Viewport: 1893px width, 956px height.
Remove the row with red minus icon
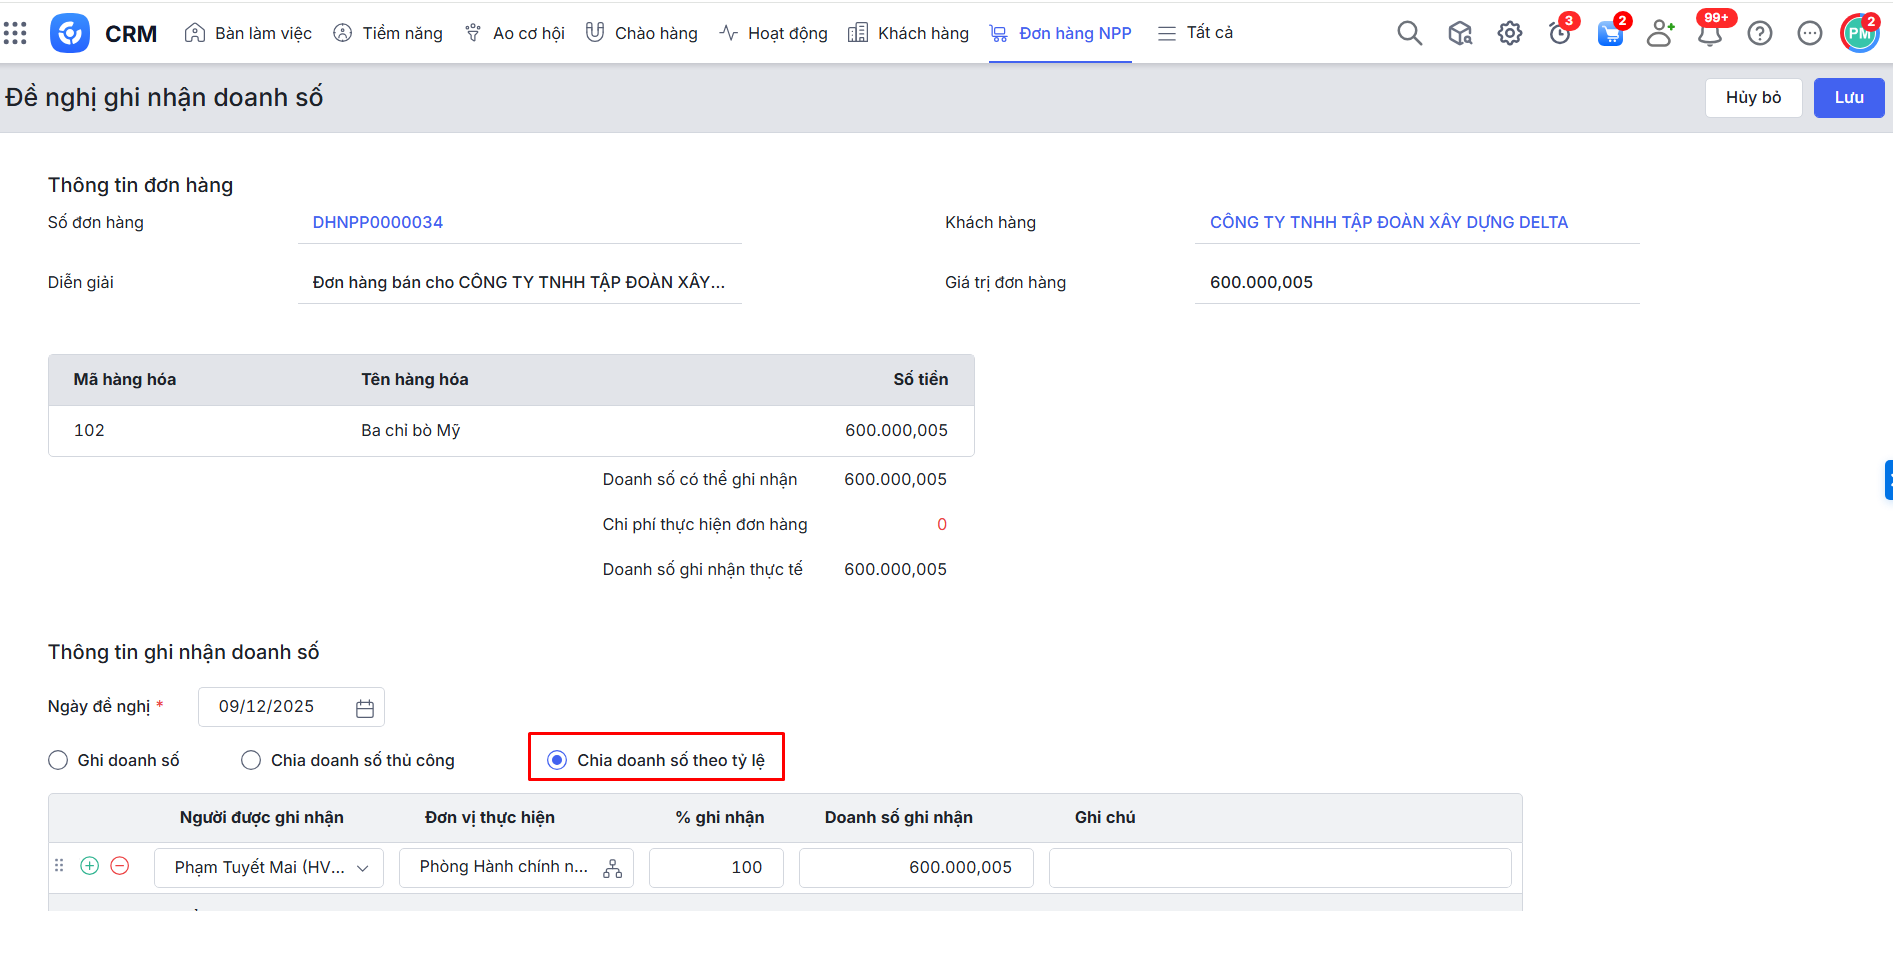[x=120, y=866]
